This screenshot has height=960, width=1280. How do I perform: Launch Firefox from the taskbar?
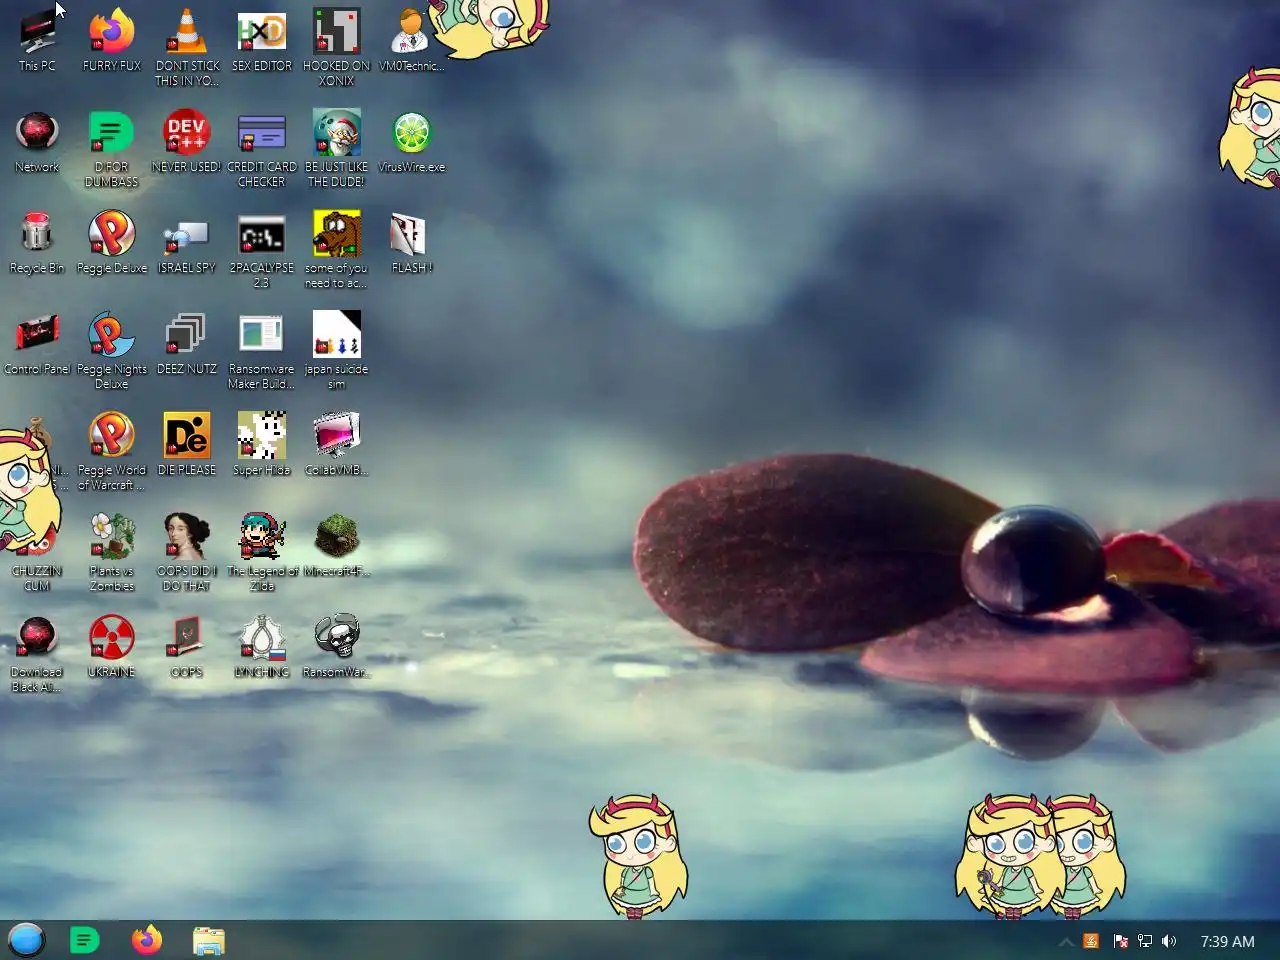click(x=147, y=940)
